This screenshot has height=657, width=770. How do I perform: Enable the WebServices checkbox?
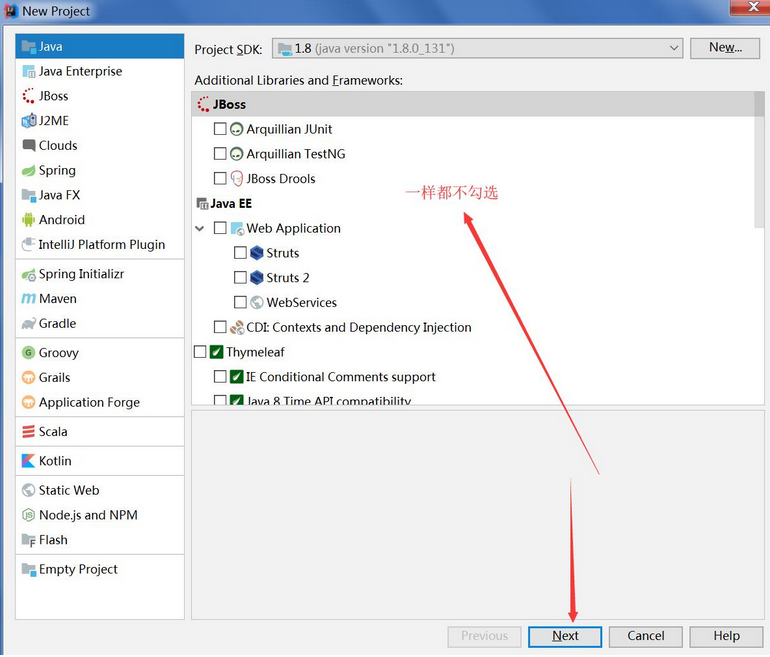[x=240, y=302]
